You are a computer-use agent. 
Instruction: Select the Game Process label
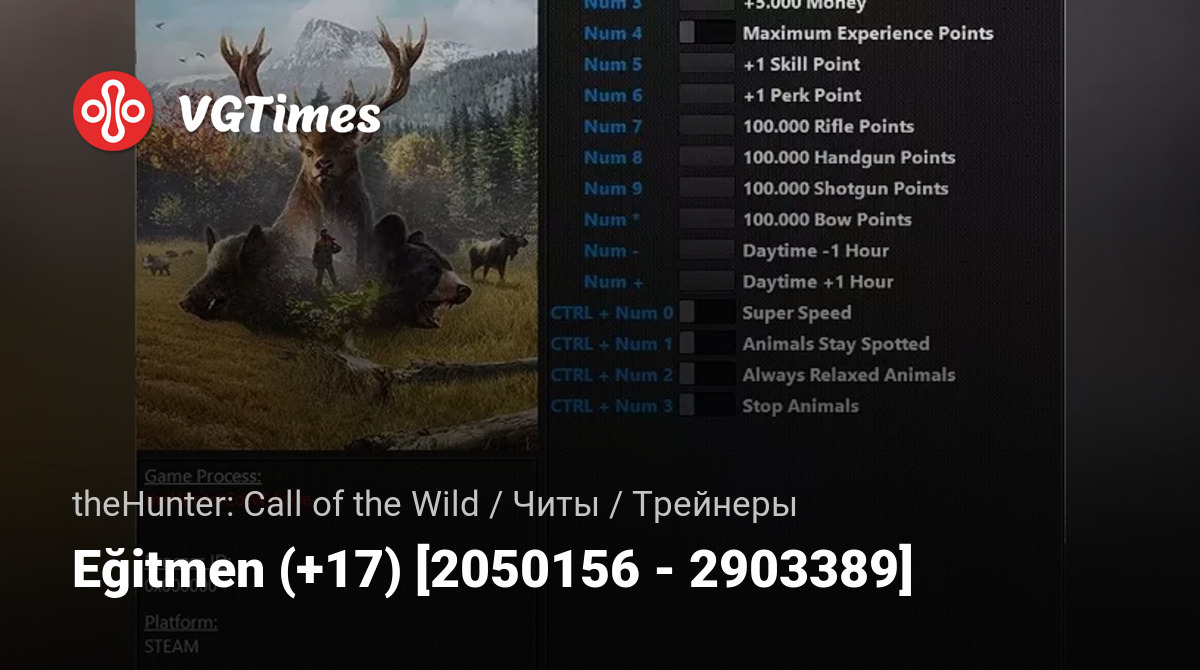pyautogui.click(x=203, y=476)
